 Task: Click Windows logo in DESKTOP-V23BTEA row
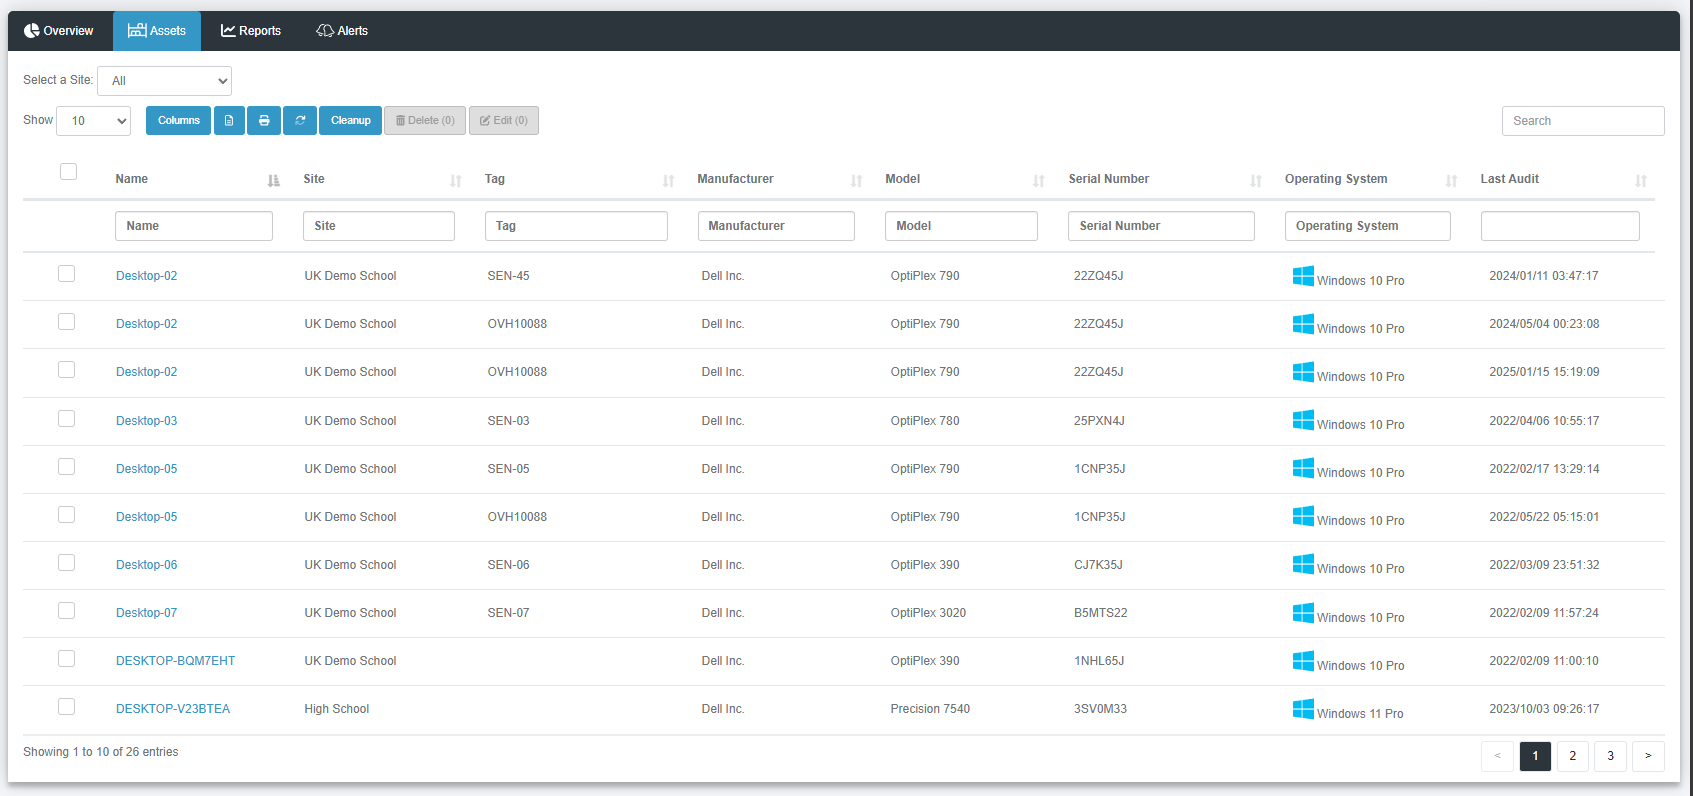coord(1303,709)
